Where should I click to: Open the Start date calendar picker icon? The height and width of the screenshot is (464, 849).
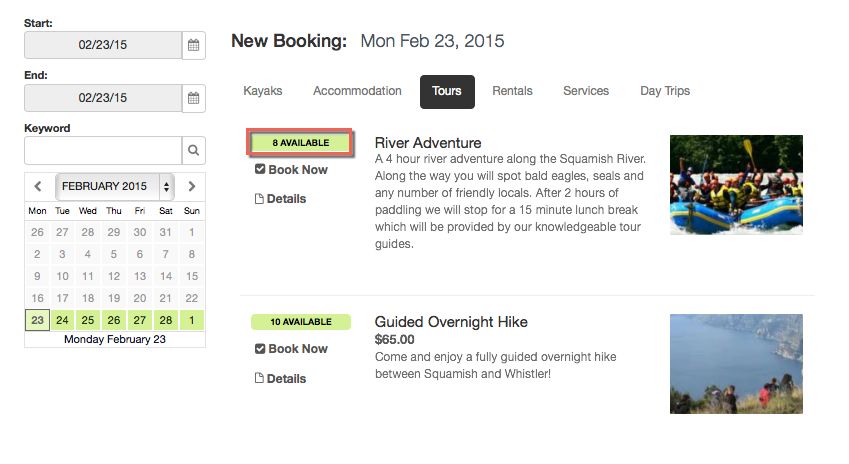[x=194, y=45]
